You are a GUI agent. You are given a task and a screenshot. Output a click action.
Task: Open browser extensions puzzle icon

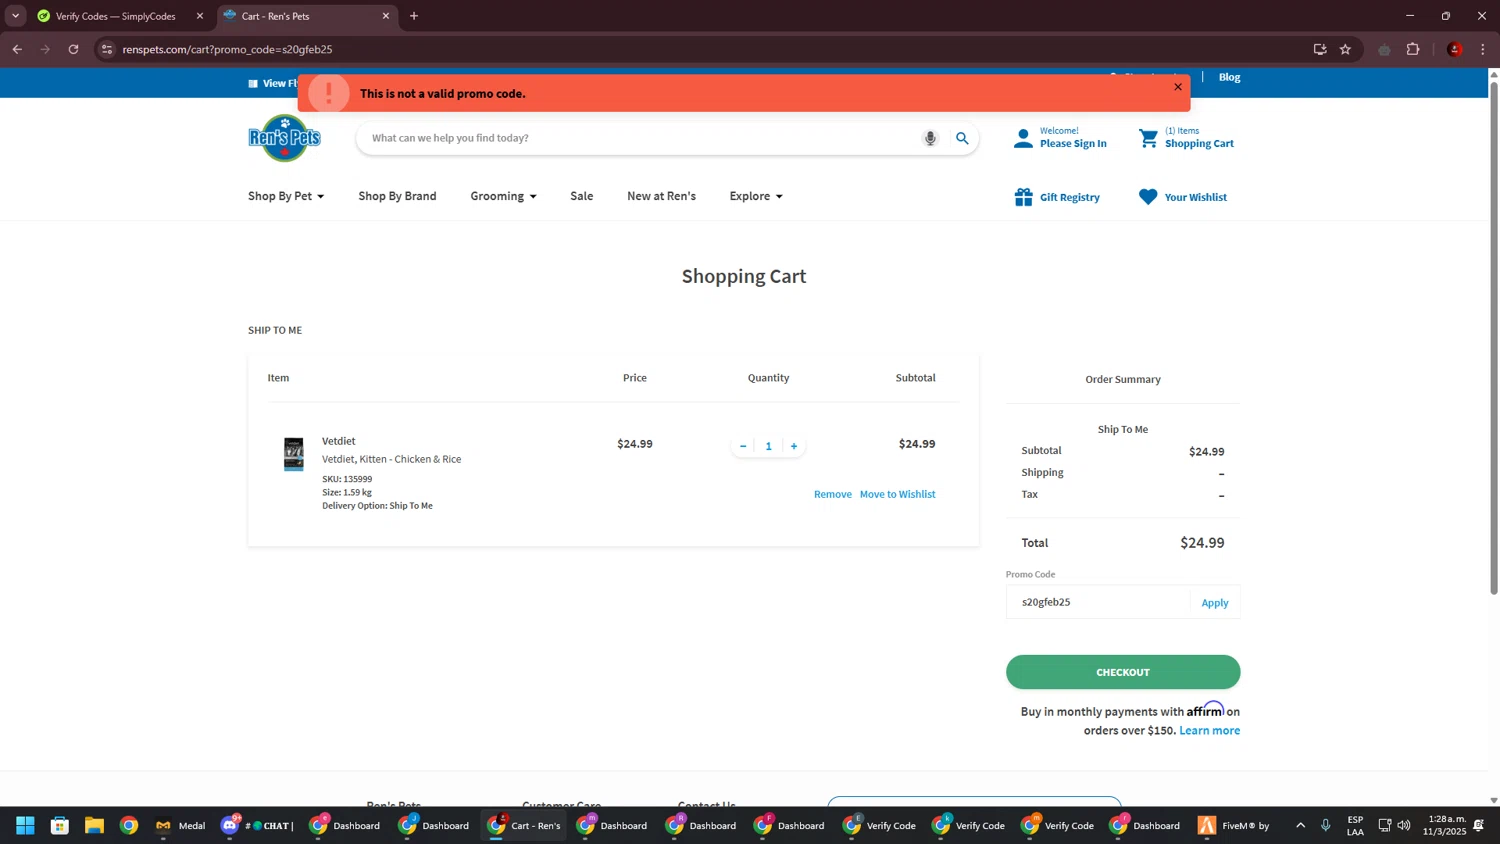coord(1413,49)
